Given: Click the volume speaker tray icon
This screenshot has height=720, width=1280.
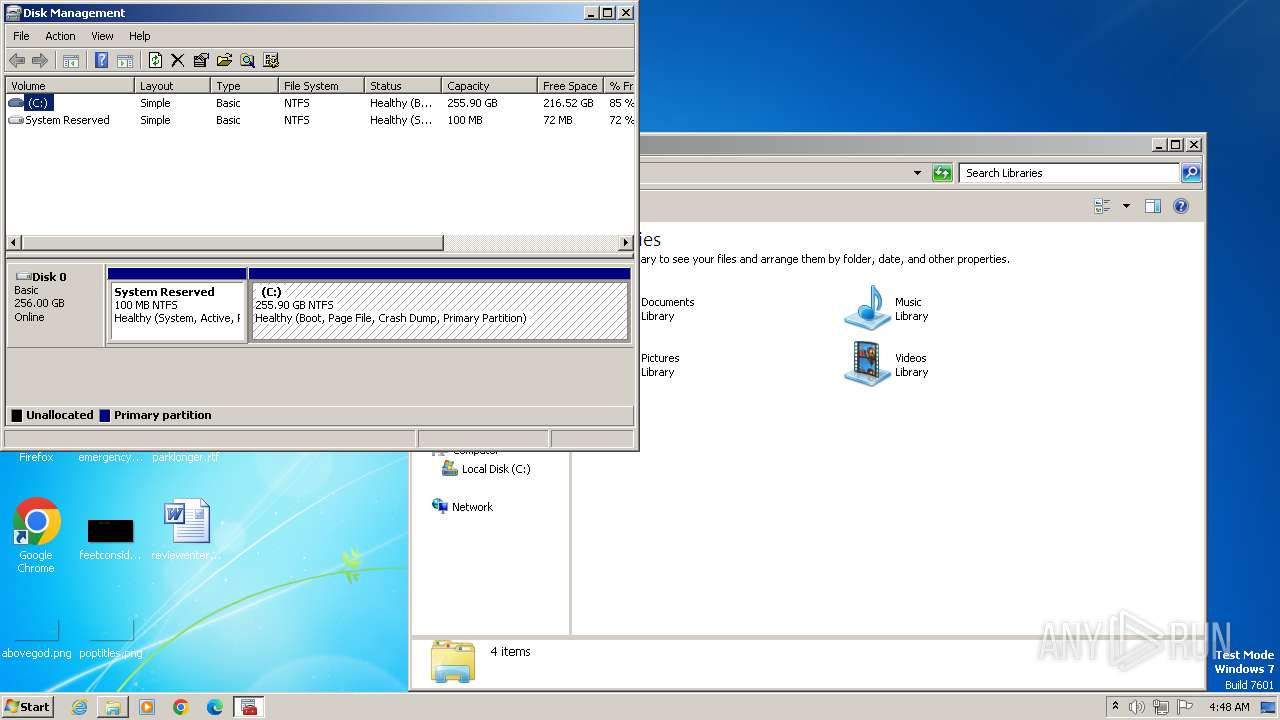Looking at the screenshot, I should tap(1137, 707).
